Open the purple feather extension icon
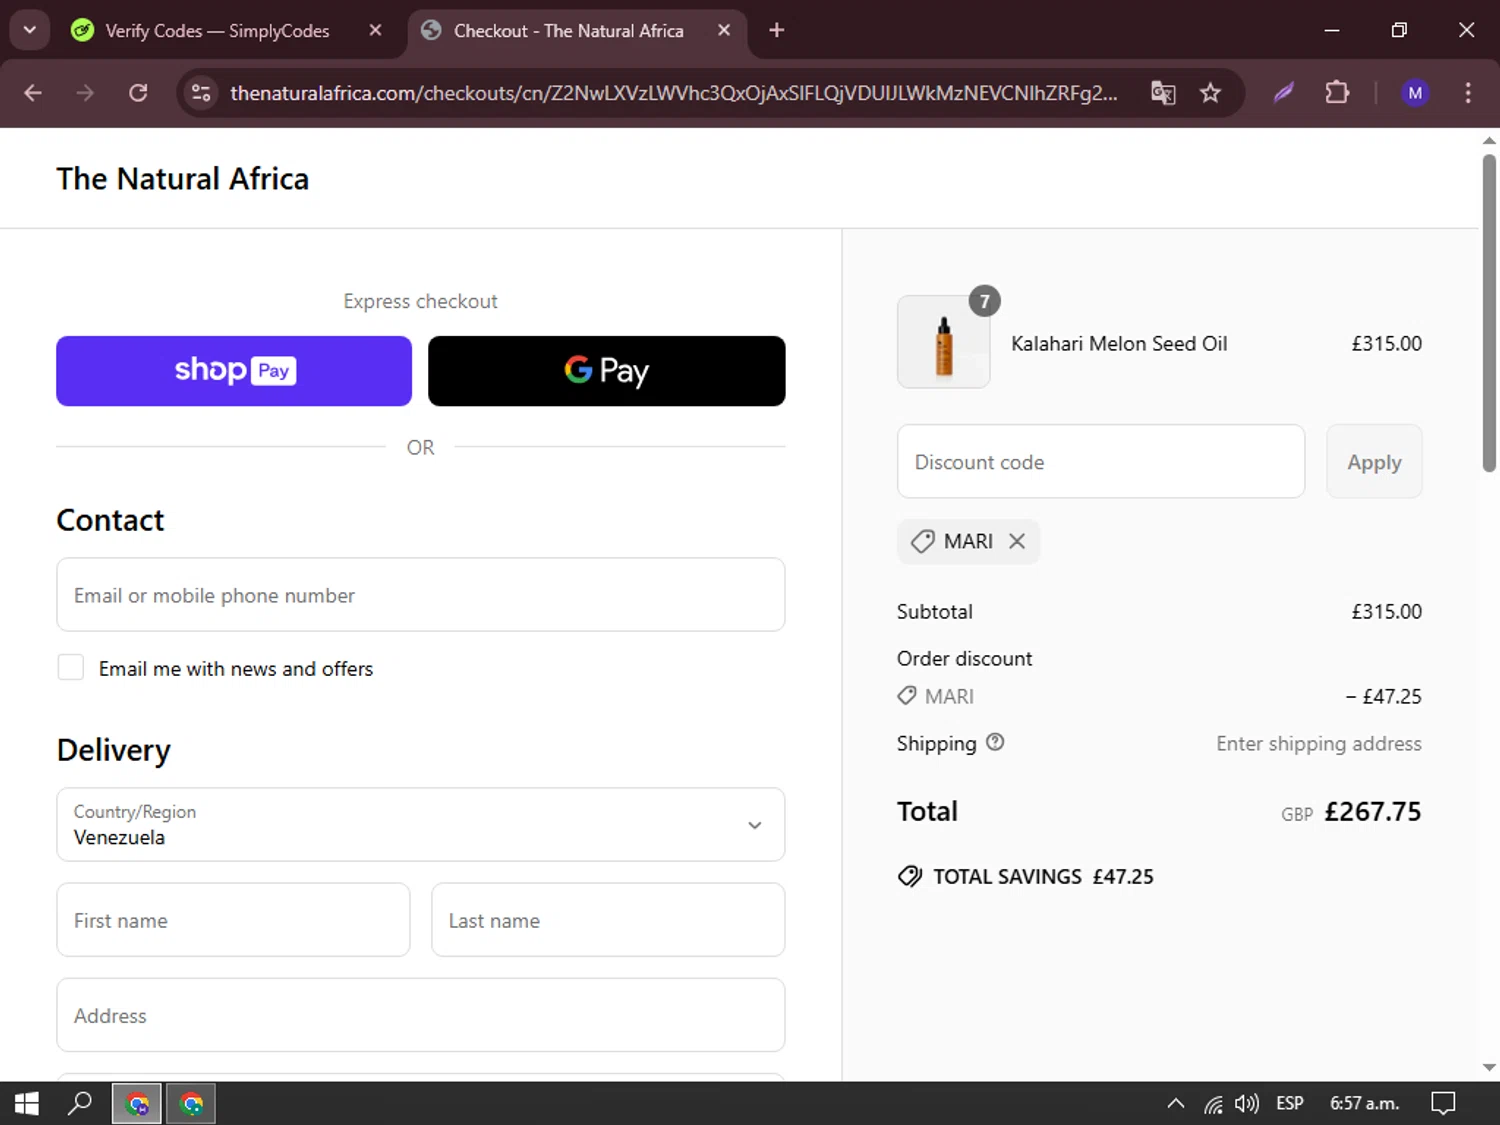 (x=1284, y=93)
